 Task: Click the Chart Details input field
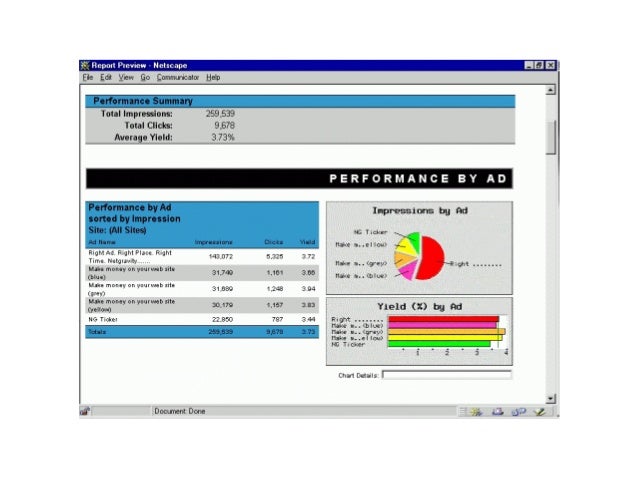point(447,375)
